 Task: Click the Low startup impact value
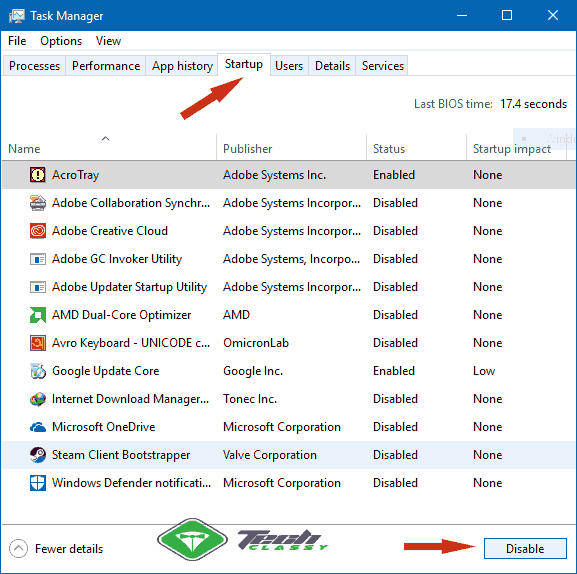coord(484,371)
